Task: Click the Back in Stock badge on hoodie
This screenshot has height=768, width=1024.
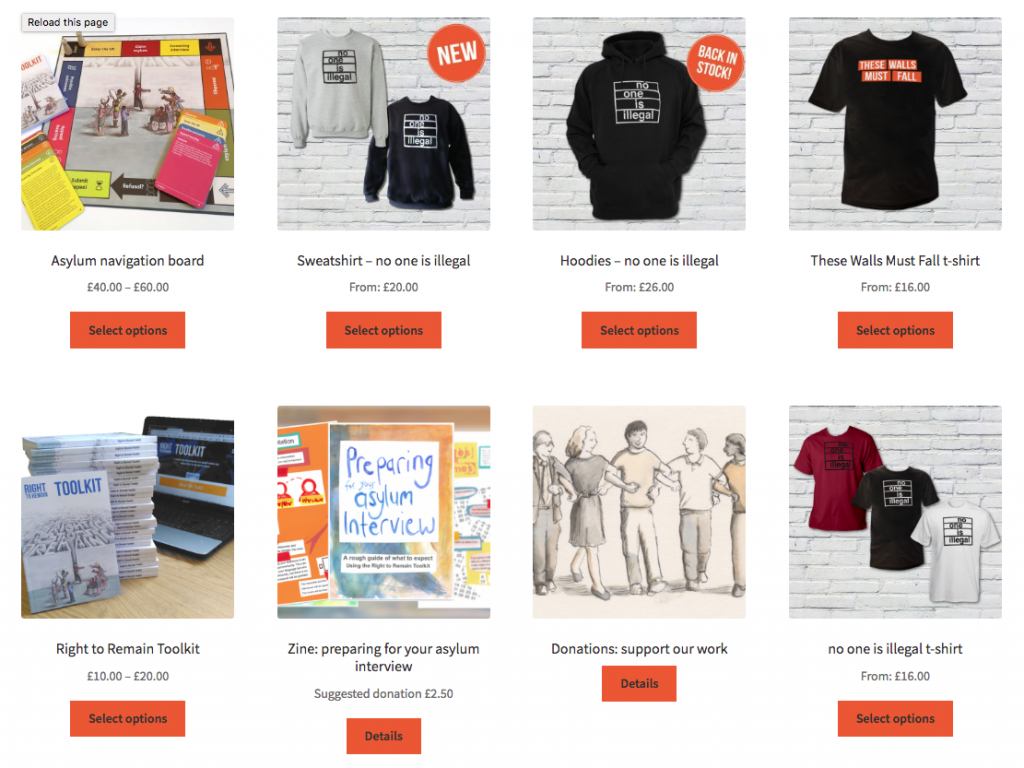Action: pyautogui.click(x=716, y=62)
